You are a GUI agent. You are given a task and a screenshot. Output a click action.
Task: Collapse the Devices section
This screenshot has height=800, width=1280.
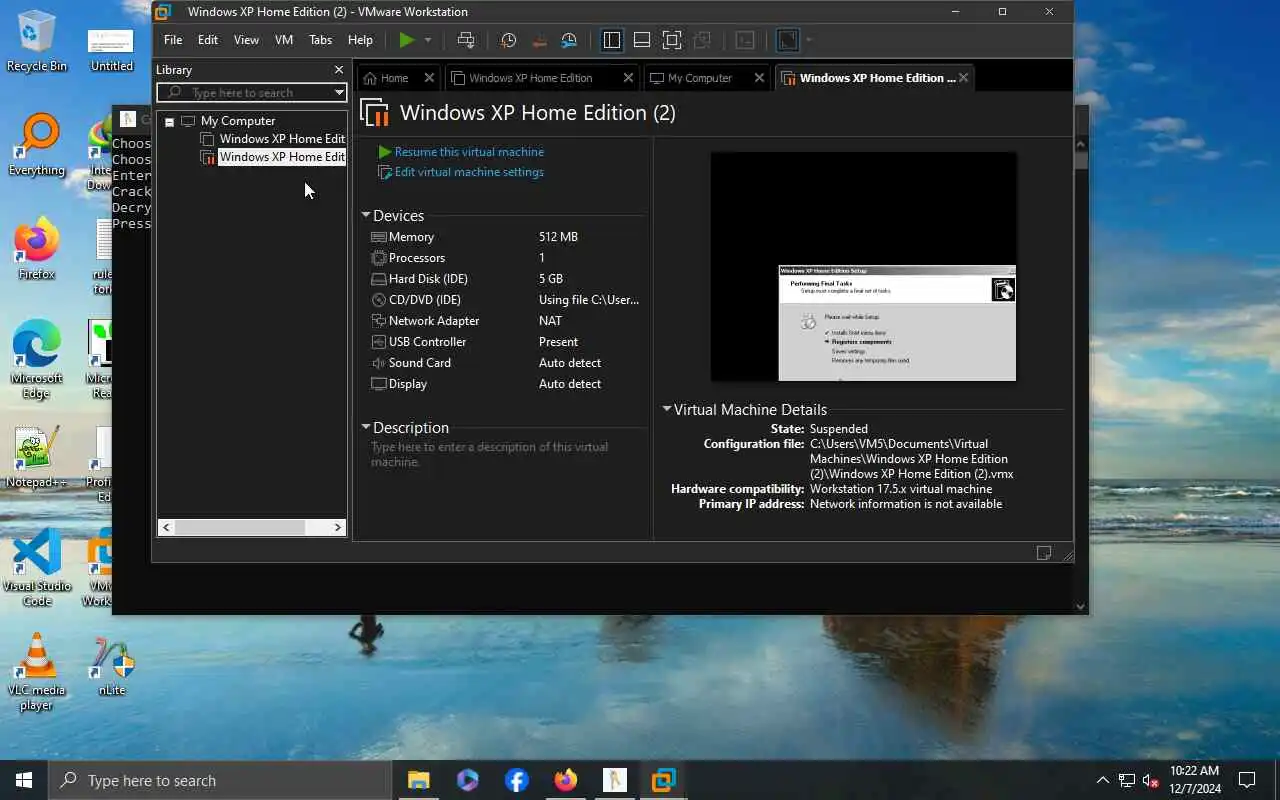[x=366, y=215]
